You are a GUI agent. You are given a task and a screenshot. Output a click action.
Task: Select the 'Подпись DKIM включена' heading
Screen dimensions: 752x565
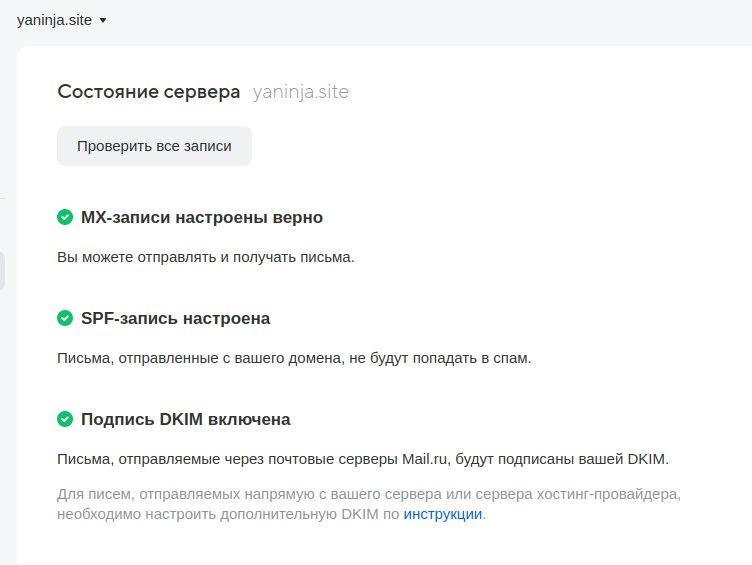[186, 419]
